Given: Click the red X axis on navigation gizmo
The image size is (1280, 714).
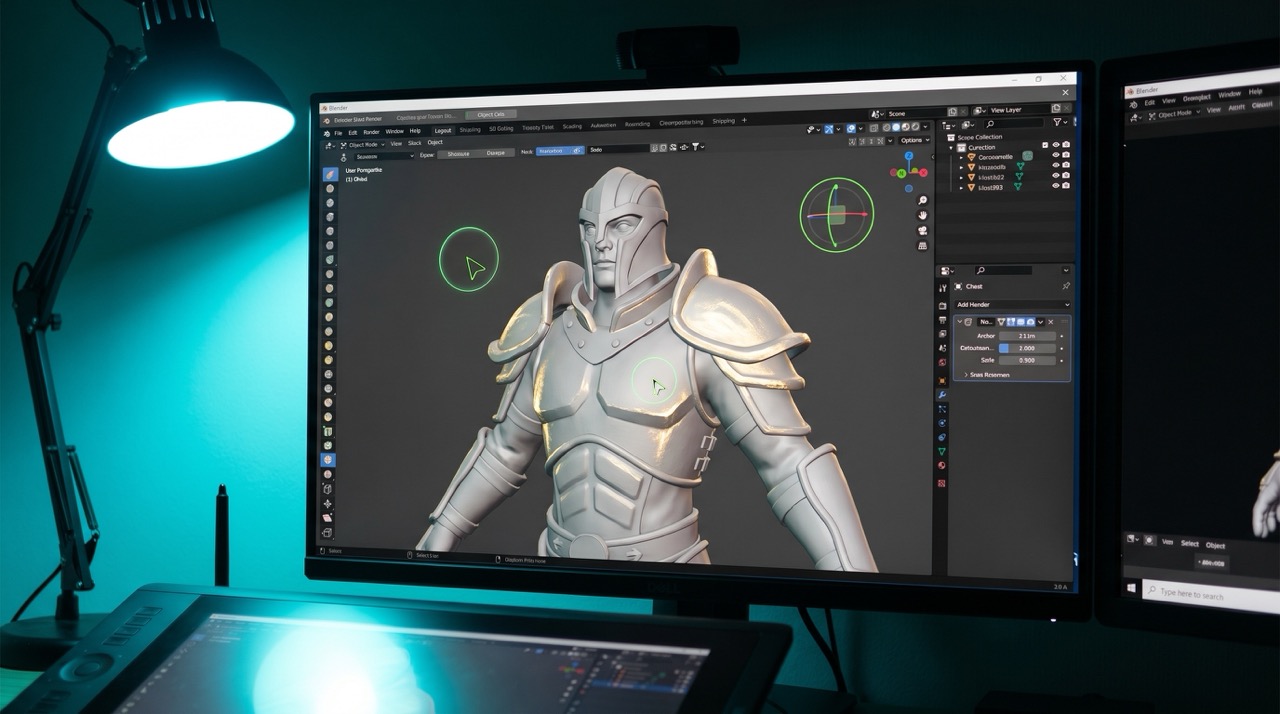Looking at the screenshot, I should 924,173.
